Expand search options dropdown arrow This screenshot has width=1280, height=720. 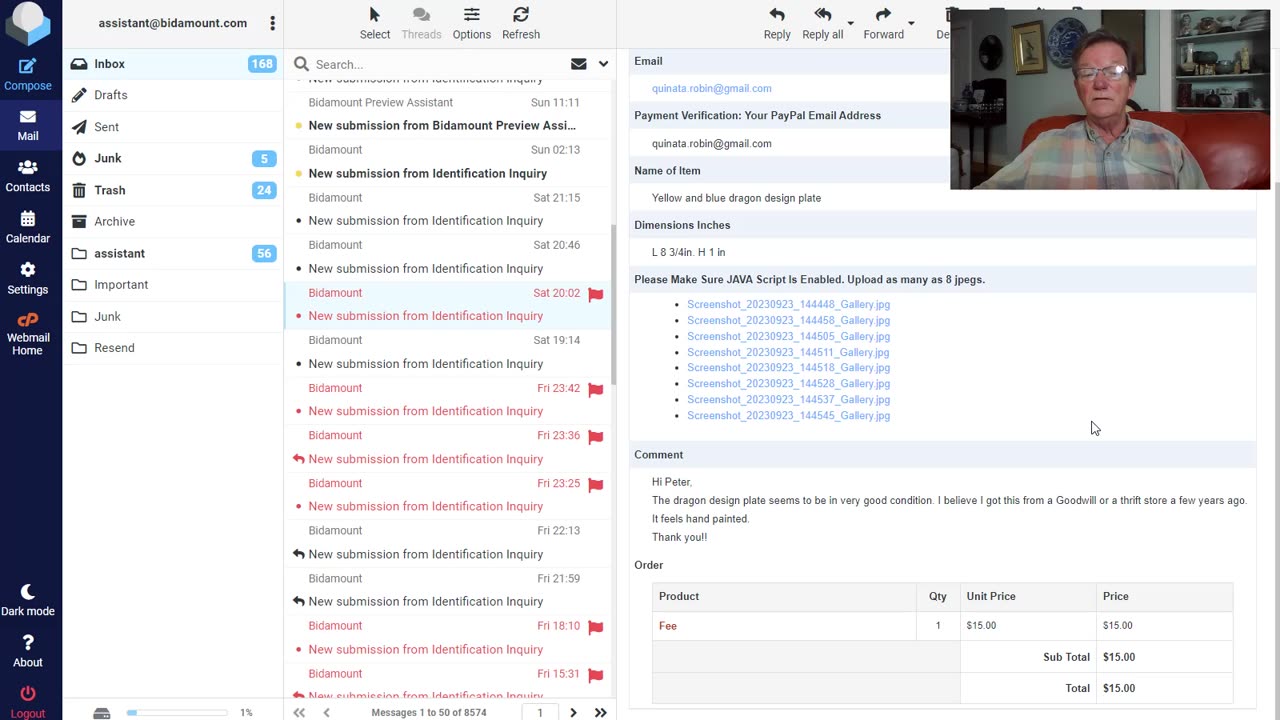pyautogui.click(x=603, y=64)
